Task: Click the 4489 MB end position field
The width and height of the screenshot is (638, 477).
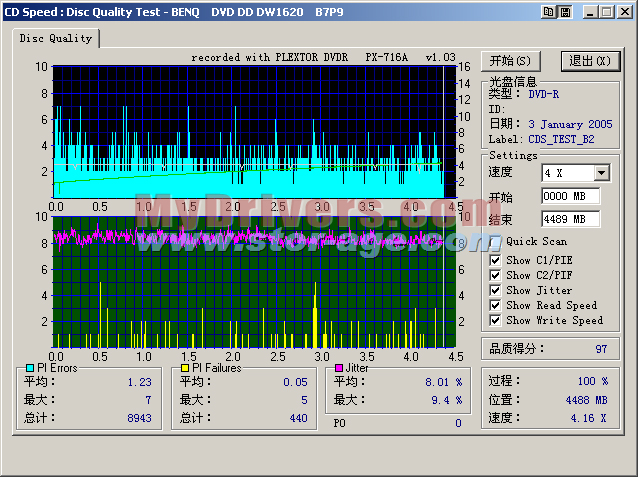Action: coord(570,219)
